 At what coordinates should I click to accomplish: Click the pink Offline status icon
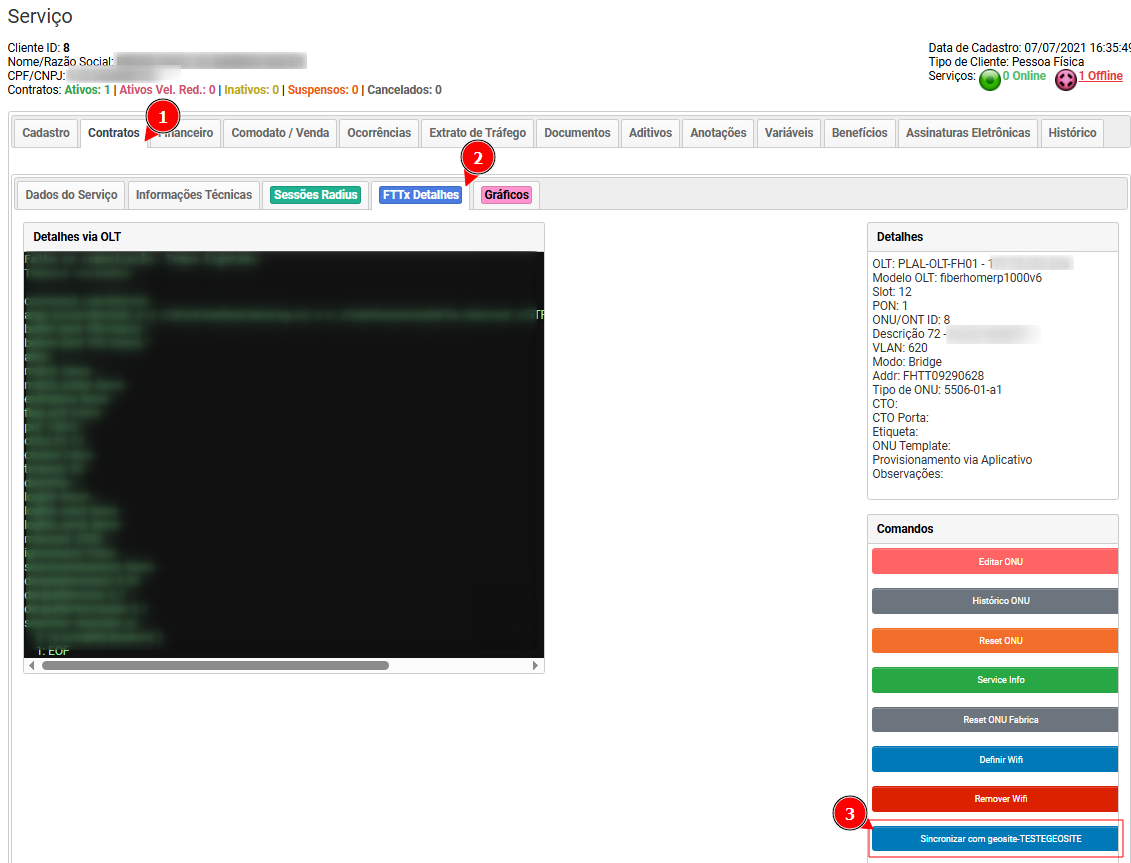[x=1065, y=80]
